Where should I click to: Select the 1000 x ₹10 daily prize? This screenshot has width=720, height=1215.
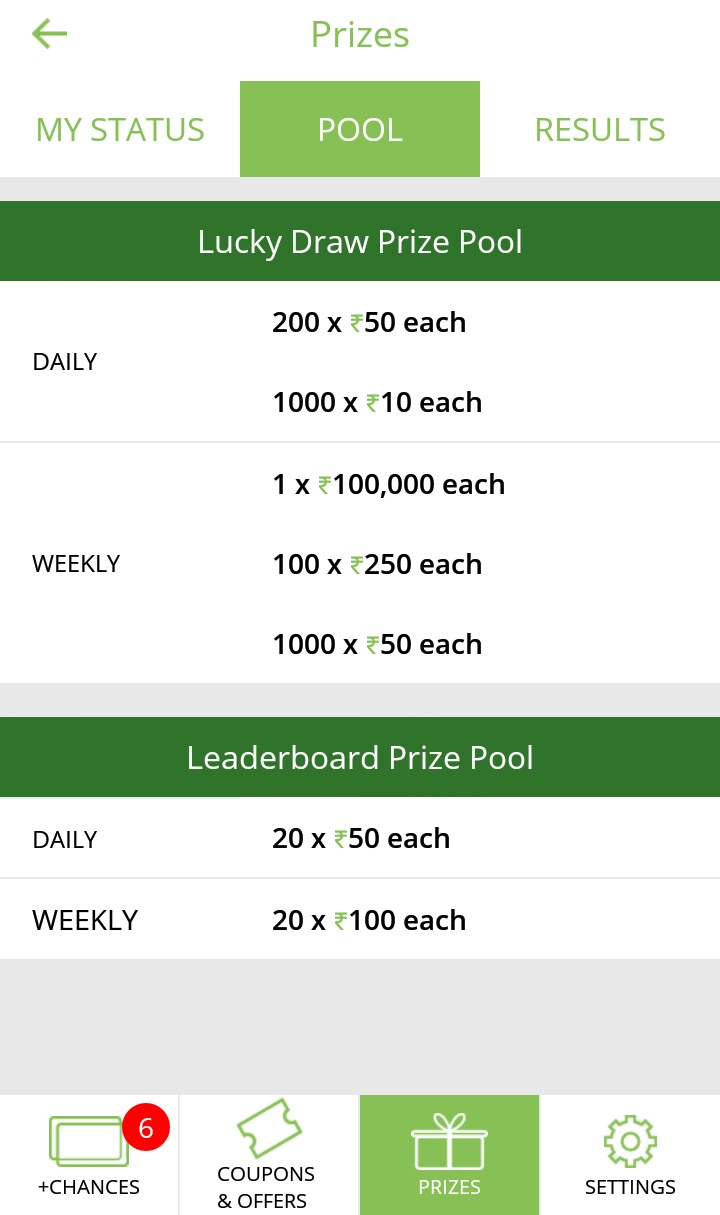click(377, 403)
